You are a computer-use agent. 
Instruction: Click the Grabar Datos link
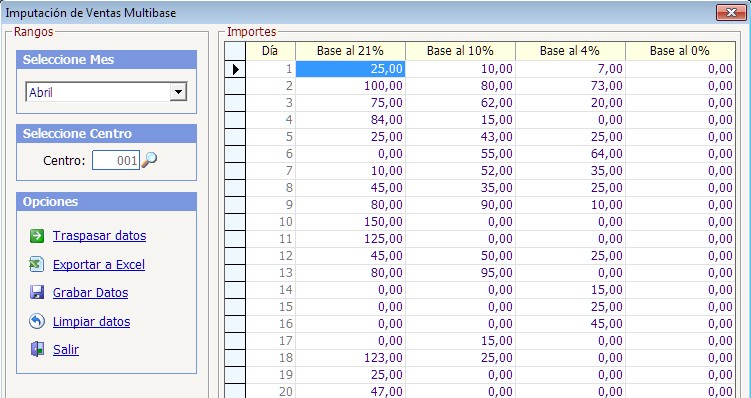pyautogui.click(x=91, y=293)
